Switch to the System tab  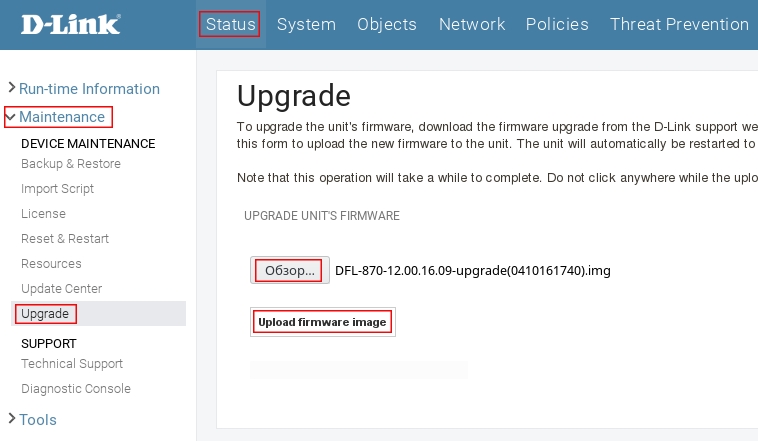(x=306, y=24)
